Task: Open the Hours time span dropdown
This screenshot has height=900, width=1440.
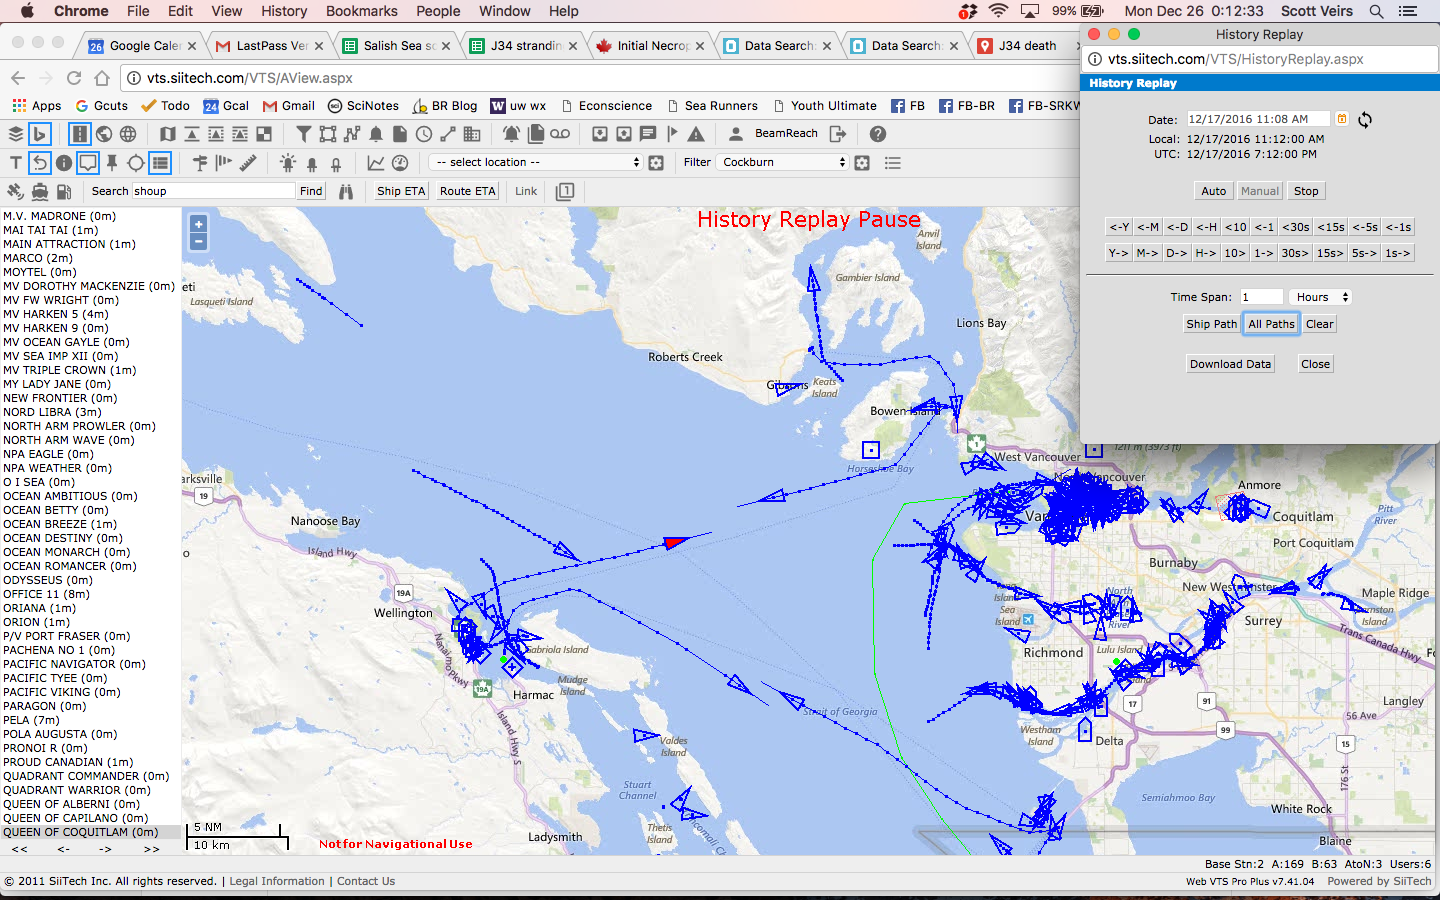Action: click(1321, 297)
